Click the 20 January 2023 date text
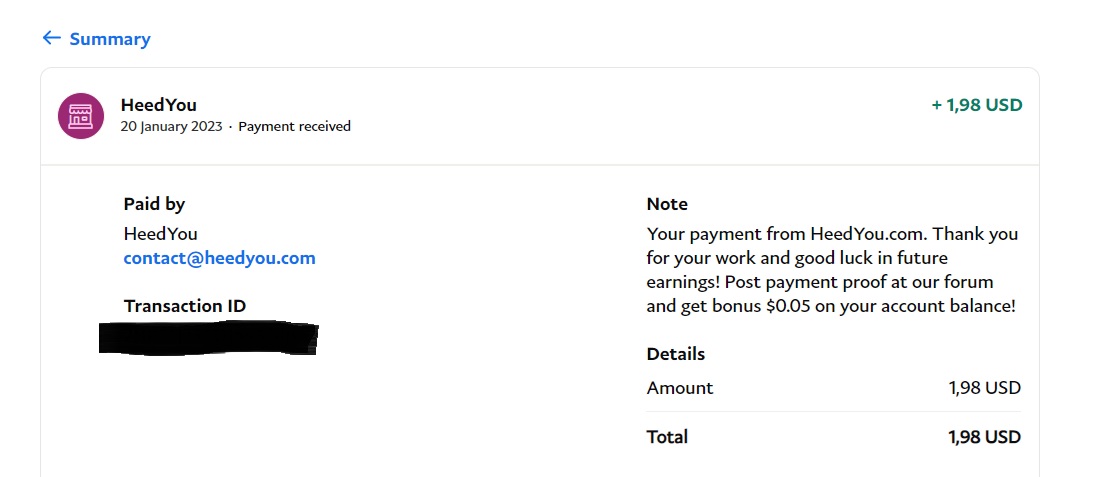Image resolution: width=1120 pixels, height=477 pixels. (171, 126)
